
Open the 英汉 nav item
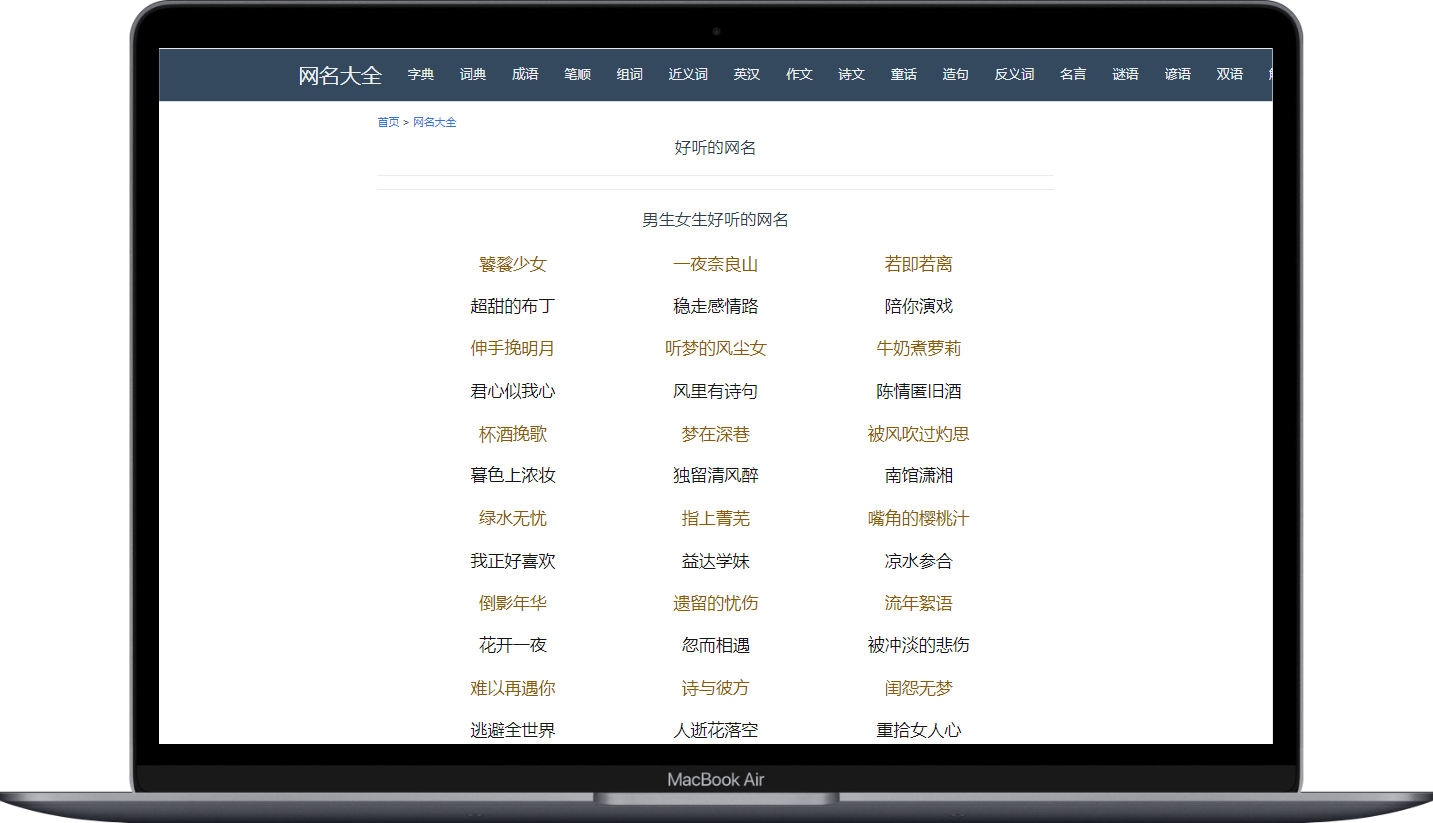click(747, 74)
